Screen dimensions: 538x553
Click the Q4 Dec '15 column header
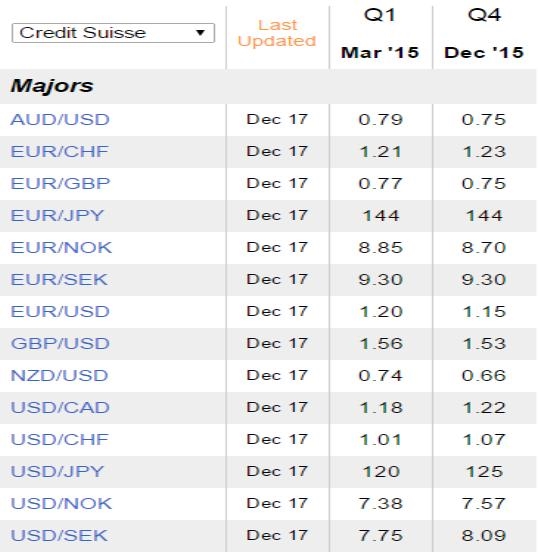pos(484,34)
